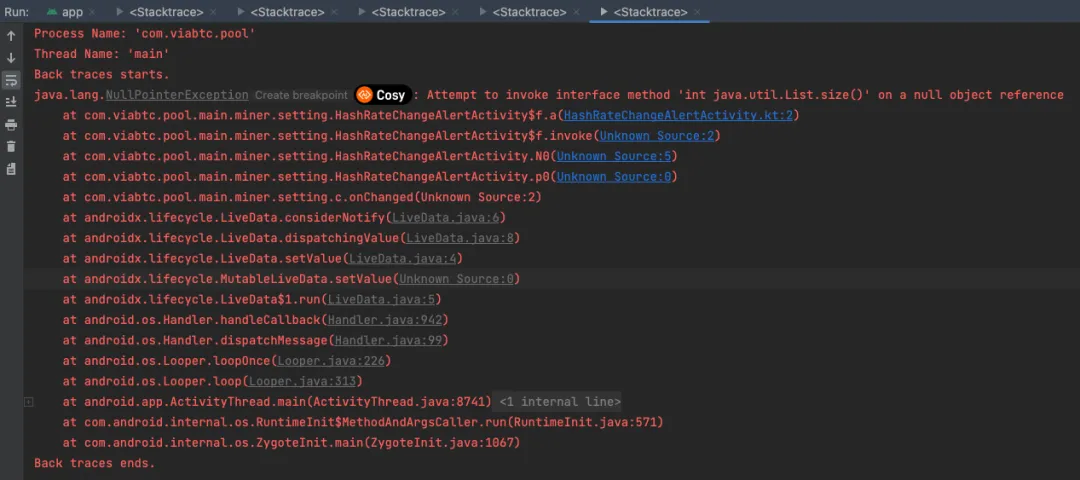
Task: Click the Create breakpoint hint
Action: tap(301, 95)
